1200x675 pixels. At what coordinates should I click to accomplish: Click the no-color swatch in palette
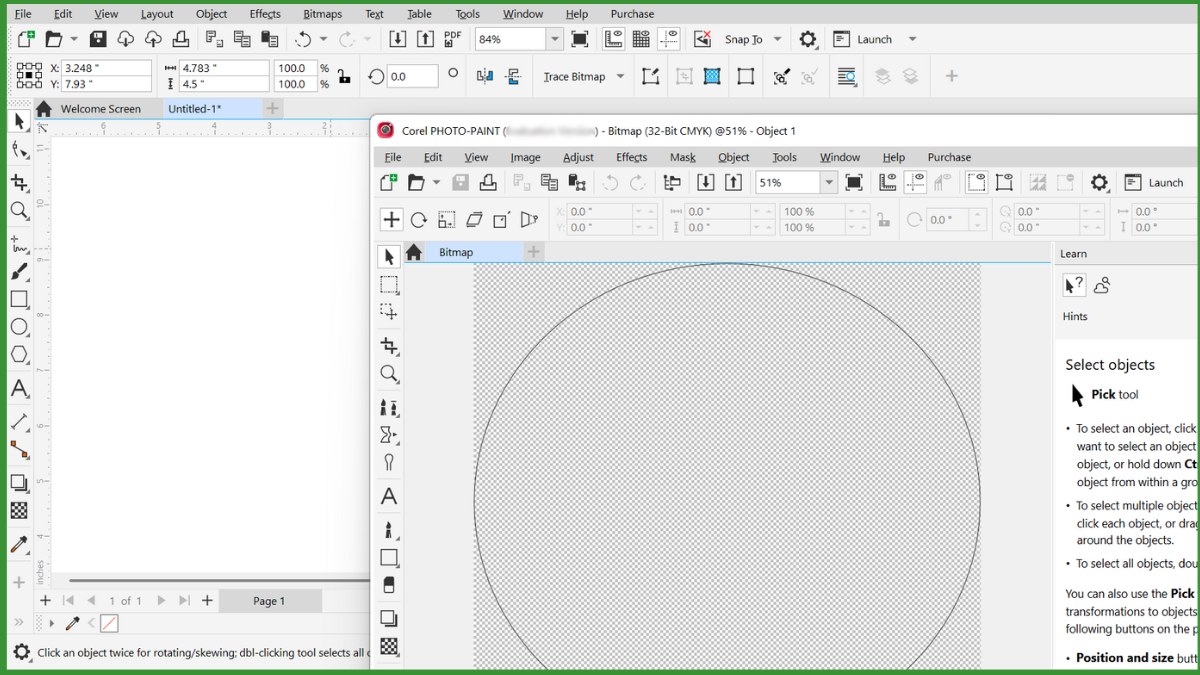109,623
